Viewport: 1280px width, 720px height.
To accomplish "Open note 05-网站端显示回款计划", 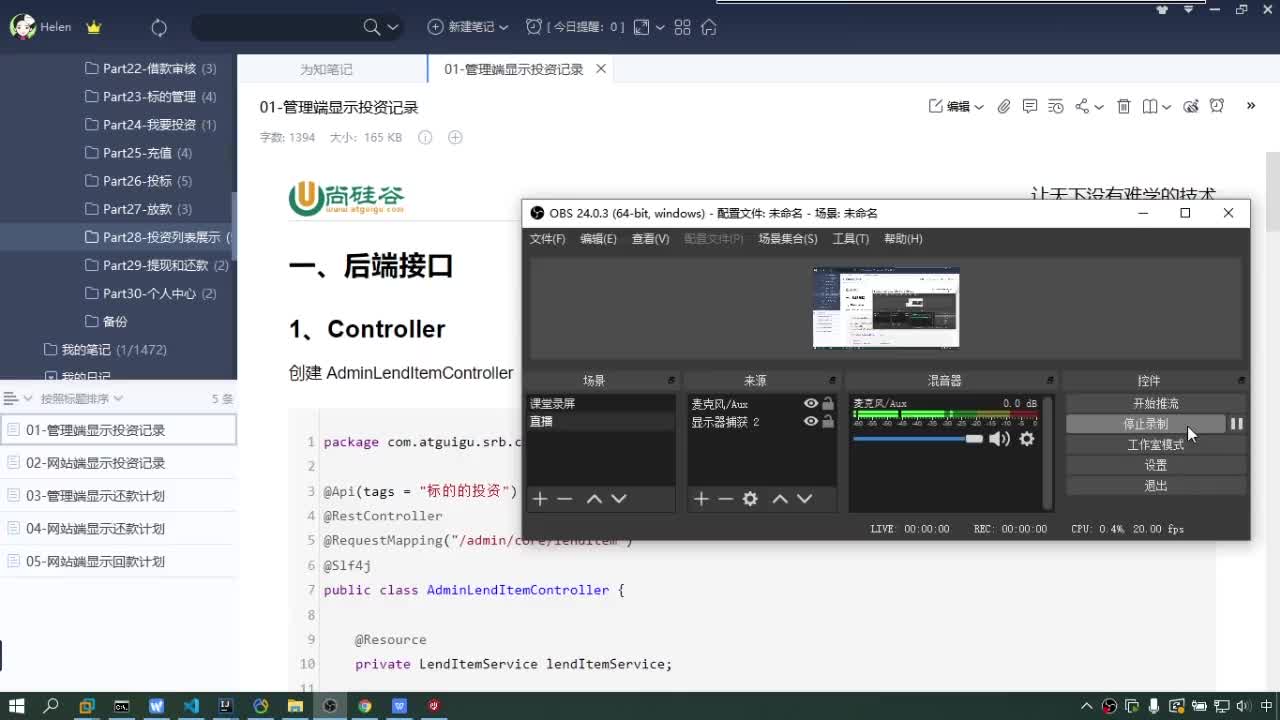I will [118, 561].
